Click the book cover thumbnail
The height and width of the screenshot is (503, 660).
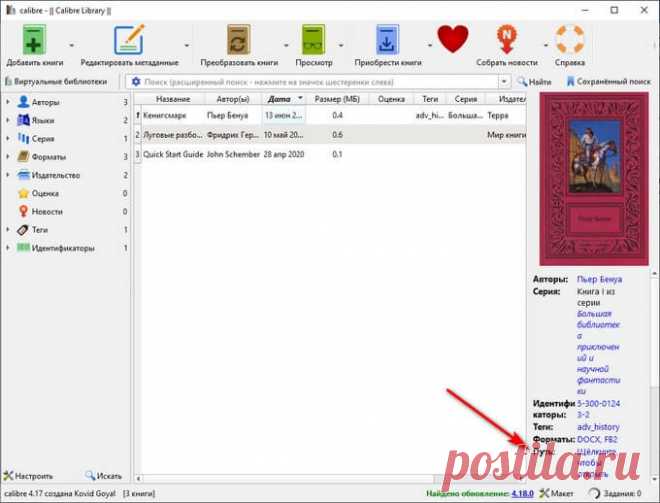click(594, 179)
